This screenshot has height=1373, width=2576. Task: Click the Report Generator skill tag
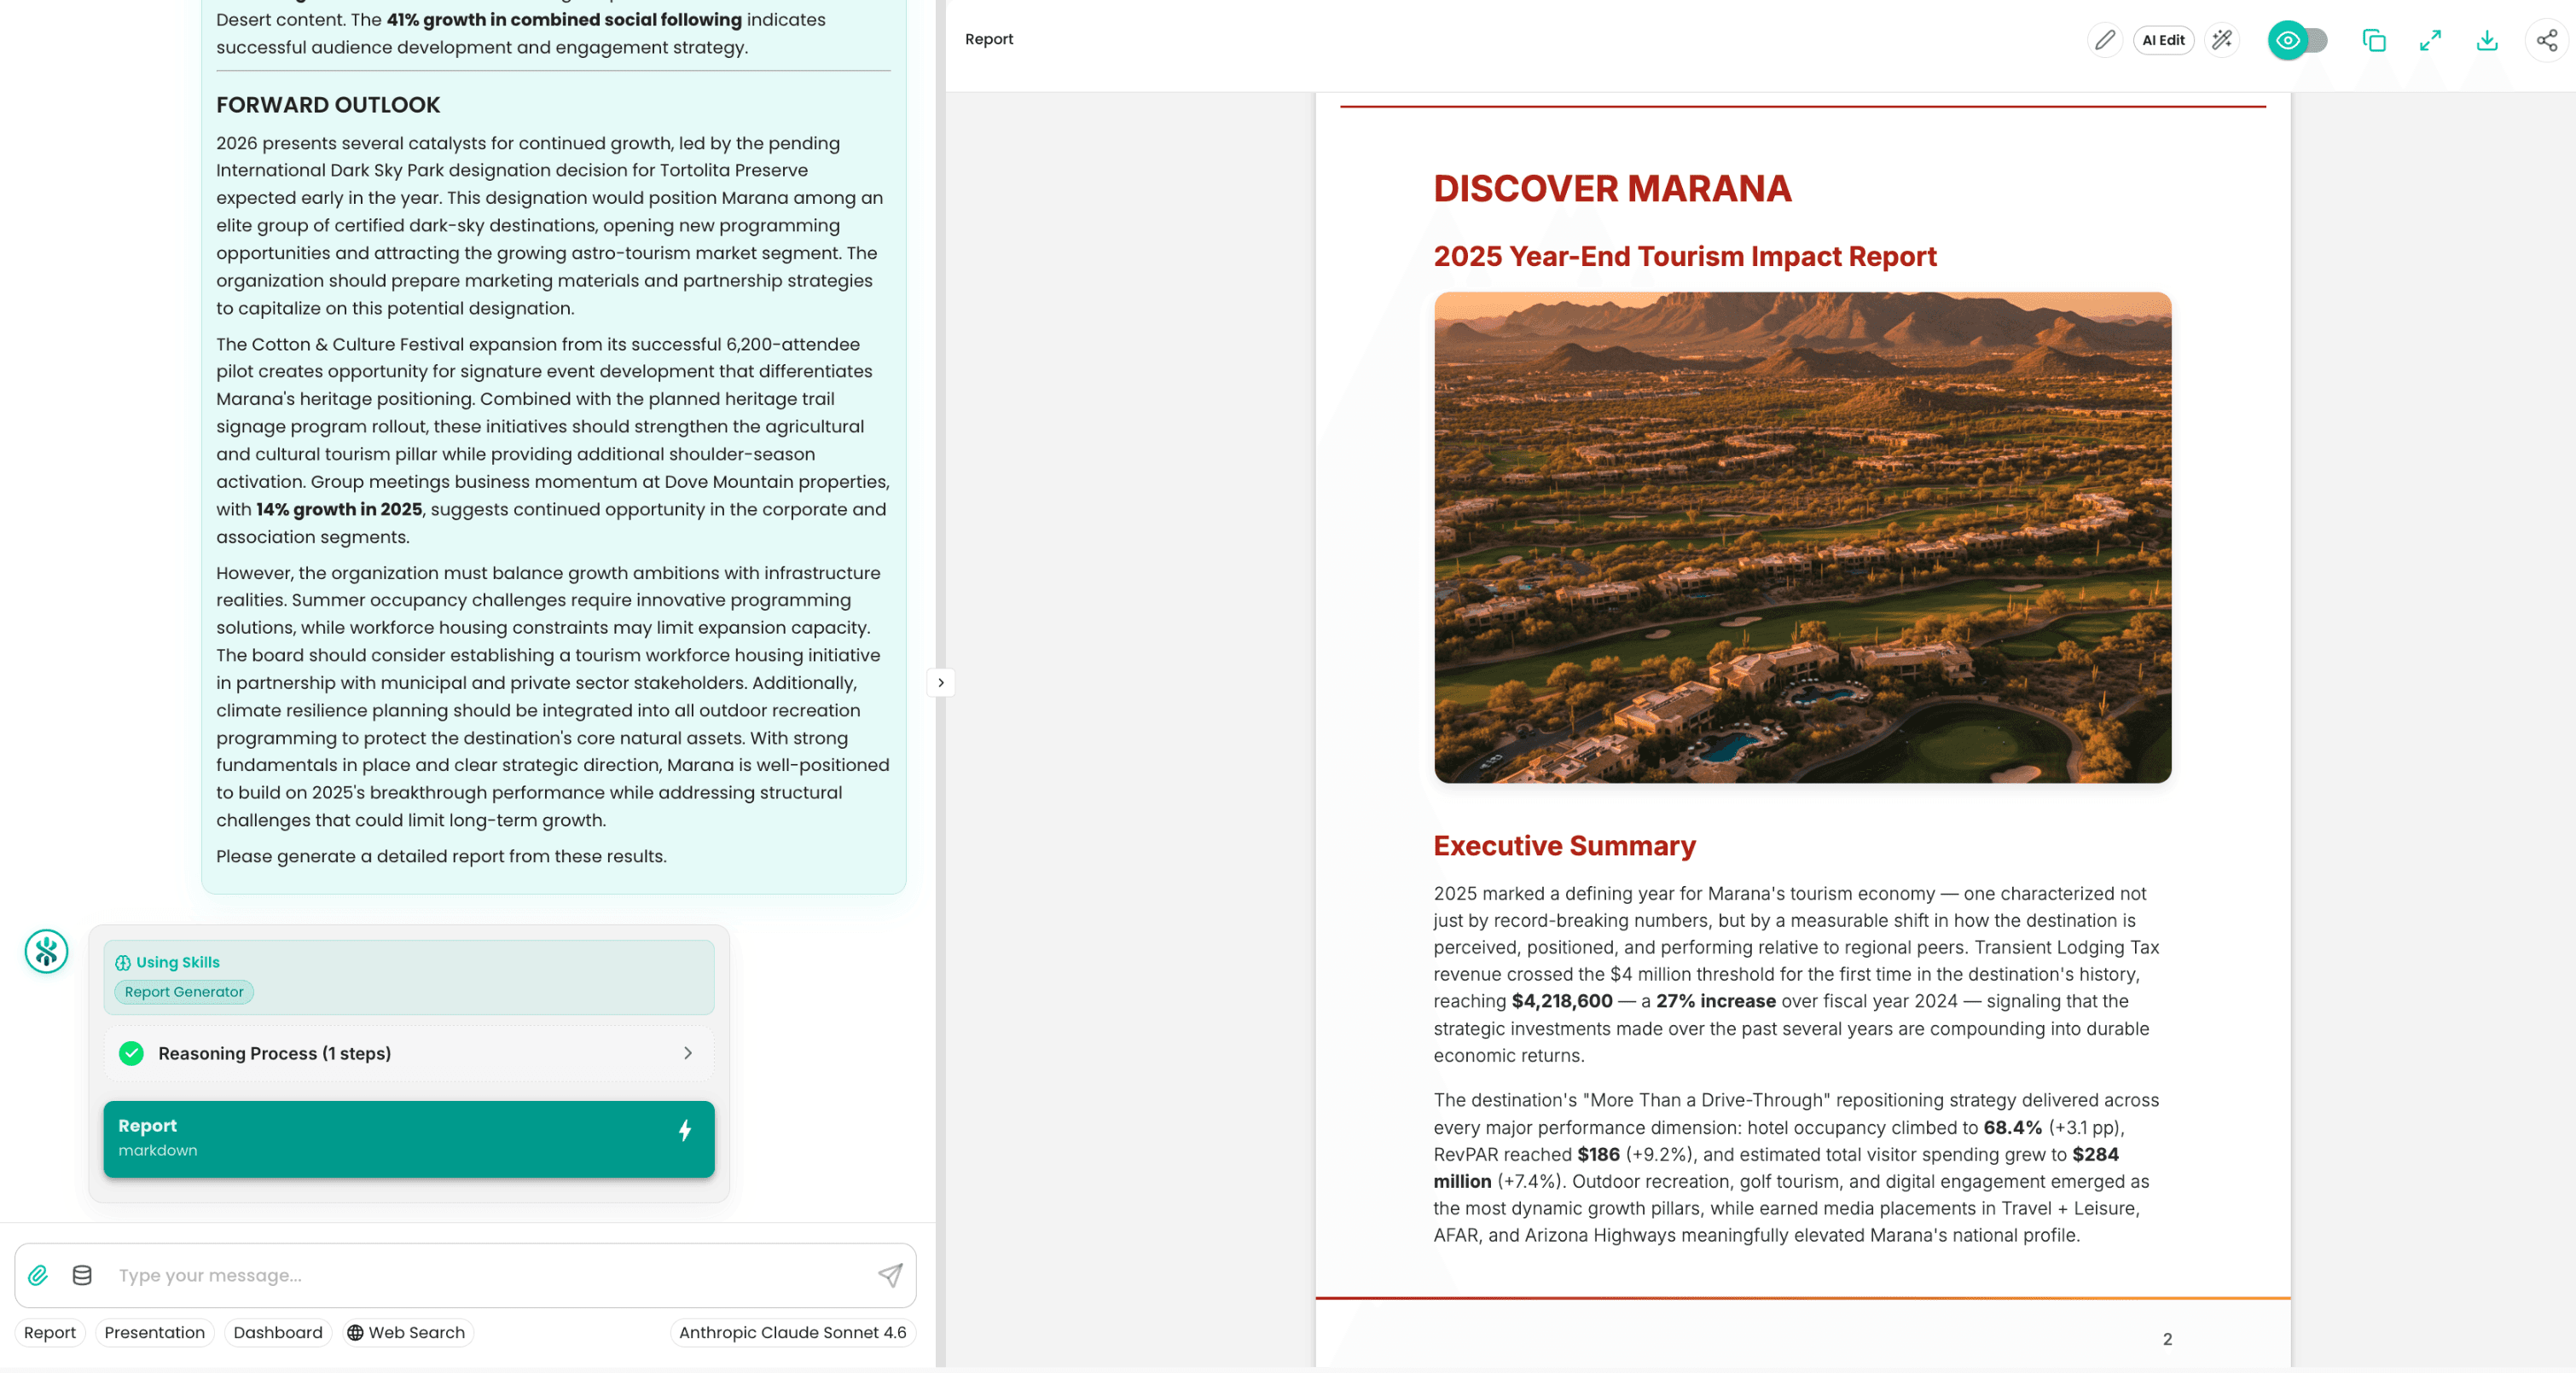[x=184, y=991]
